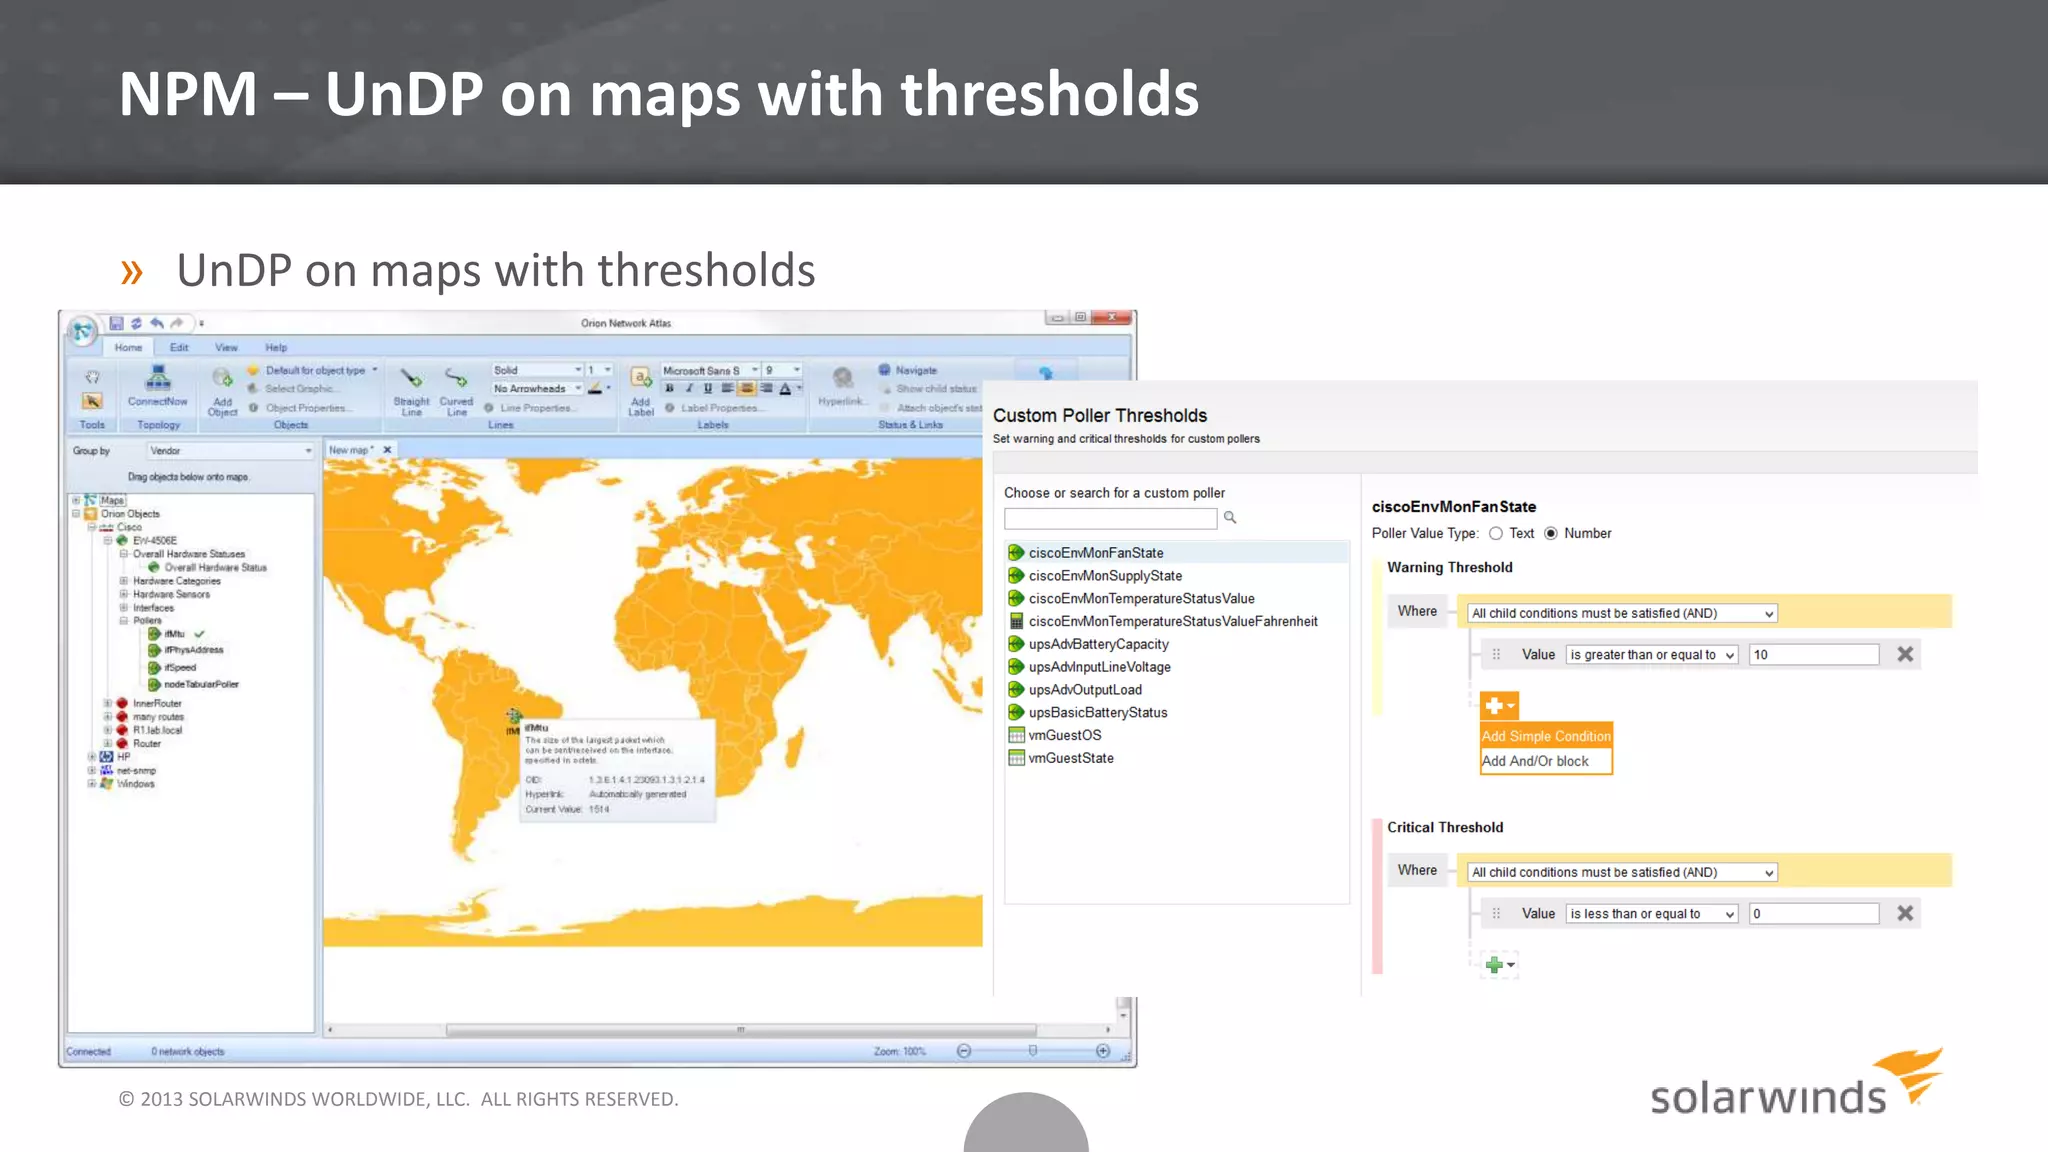This screenshot has width=2048, height=1152.
Task: Select the hand pan tool
Action: pos(92,377)
